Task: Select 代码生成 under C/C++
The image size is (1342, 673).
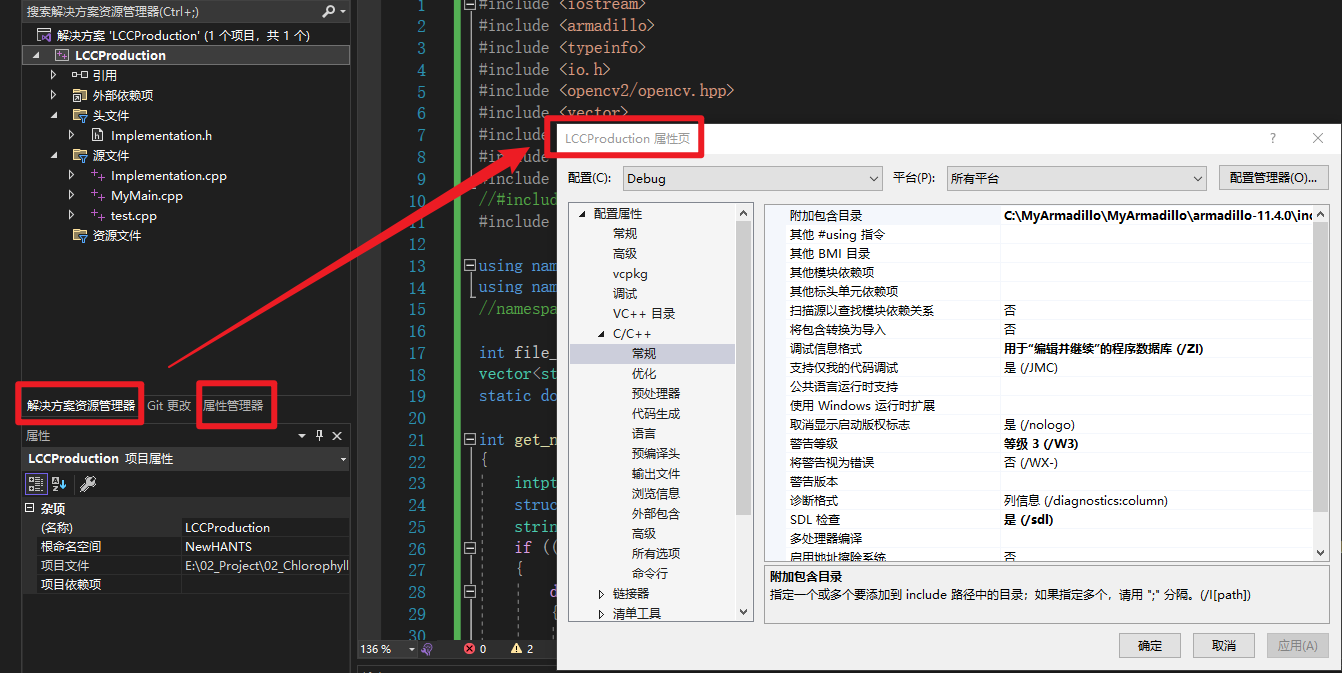Action: pos(656,414)
